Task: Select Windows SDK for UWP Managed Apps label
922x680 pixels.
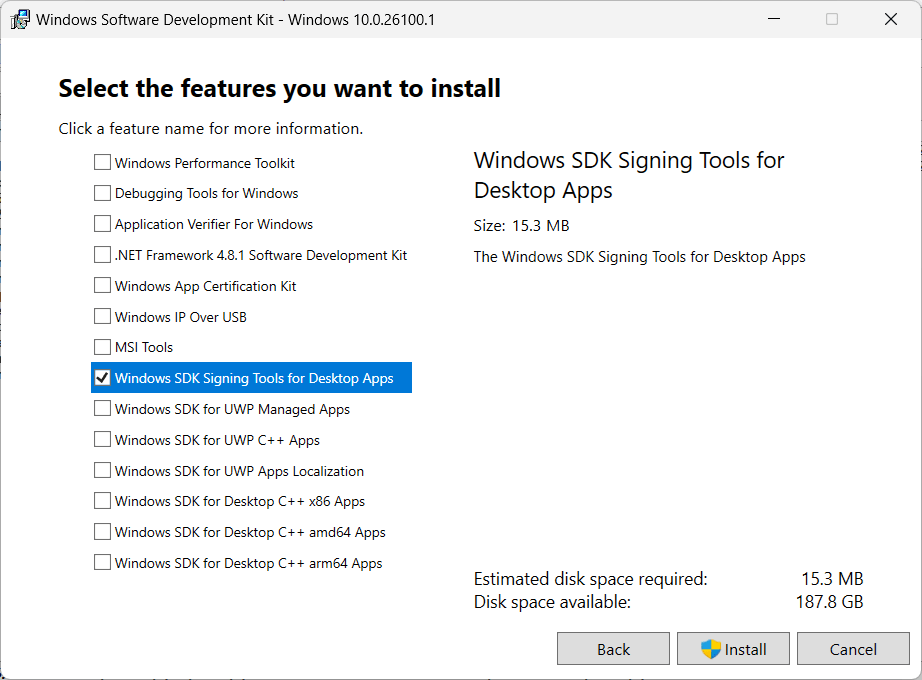Action: click(232, 409)
